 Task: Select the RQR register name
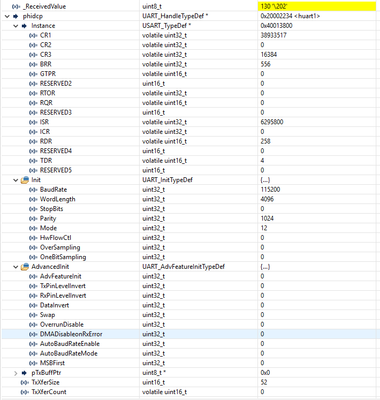pyautogui.click(x=46, y=103)
